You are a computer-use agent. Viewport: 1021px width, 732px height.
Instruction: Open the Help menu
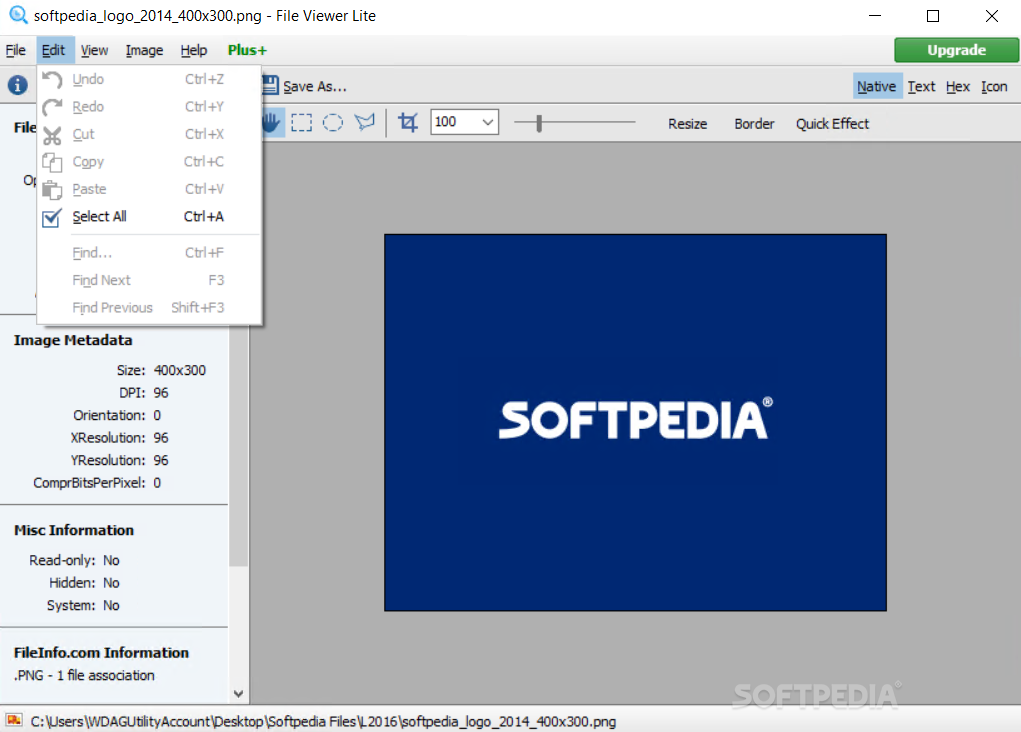194,50
